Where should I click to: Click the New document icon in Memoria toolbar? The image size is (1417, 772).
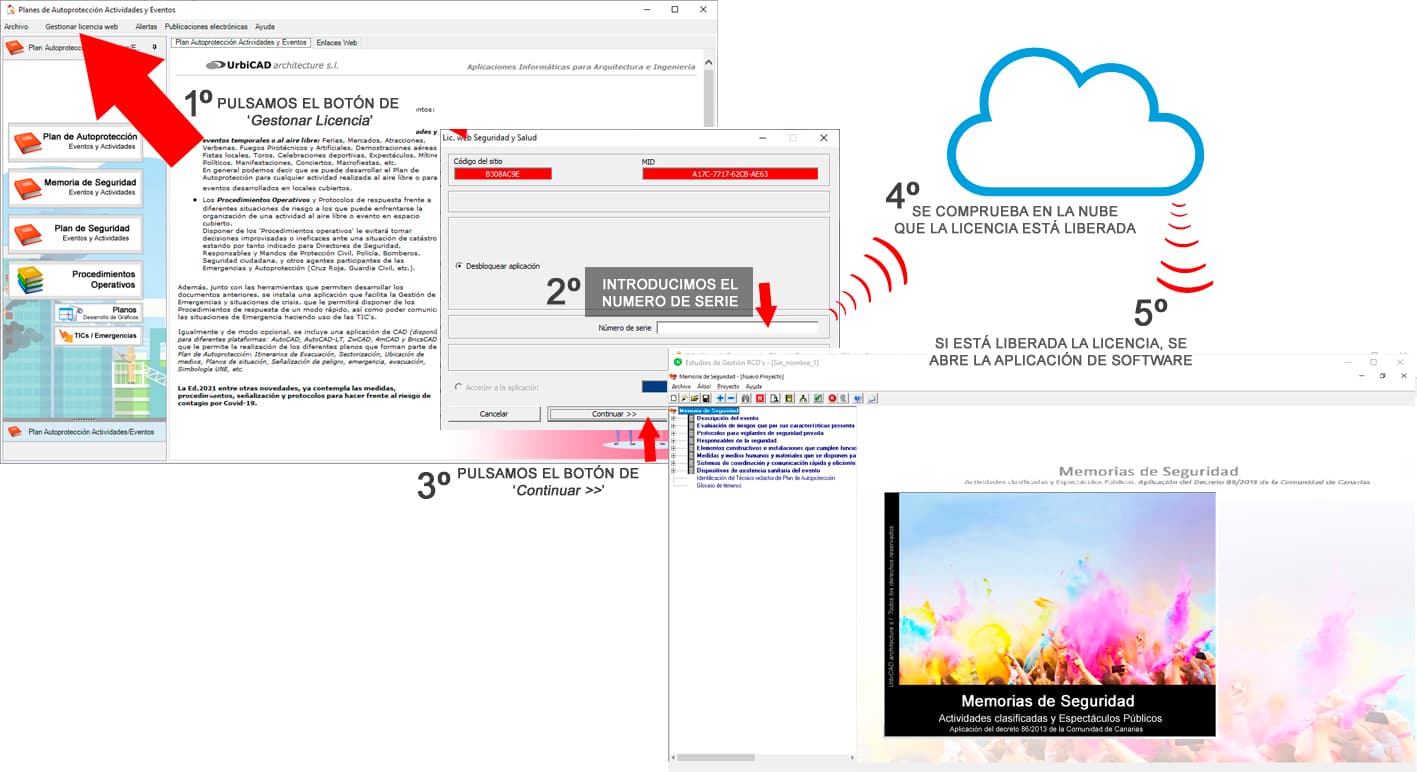(x=674, y=398)
